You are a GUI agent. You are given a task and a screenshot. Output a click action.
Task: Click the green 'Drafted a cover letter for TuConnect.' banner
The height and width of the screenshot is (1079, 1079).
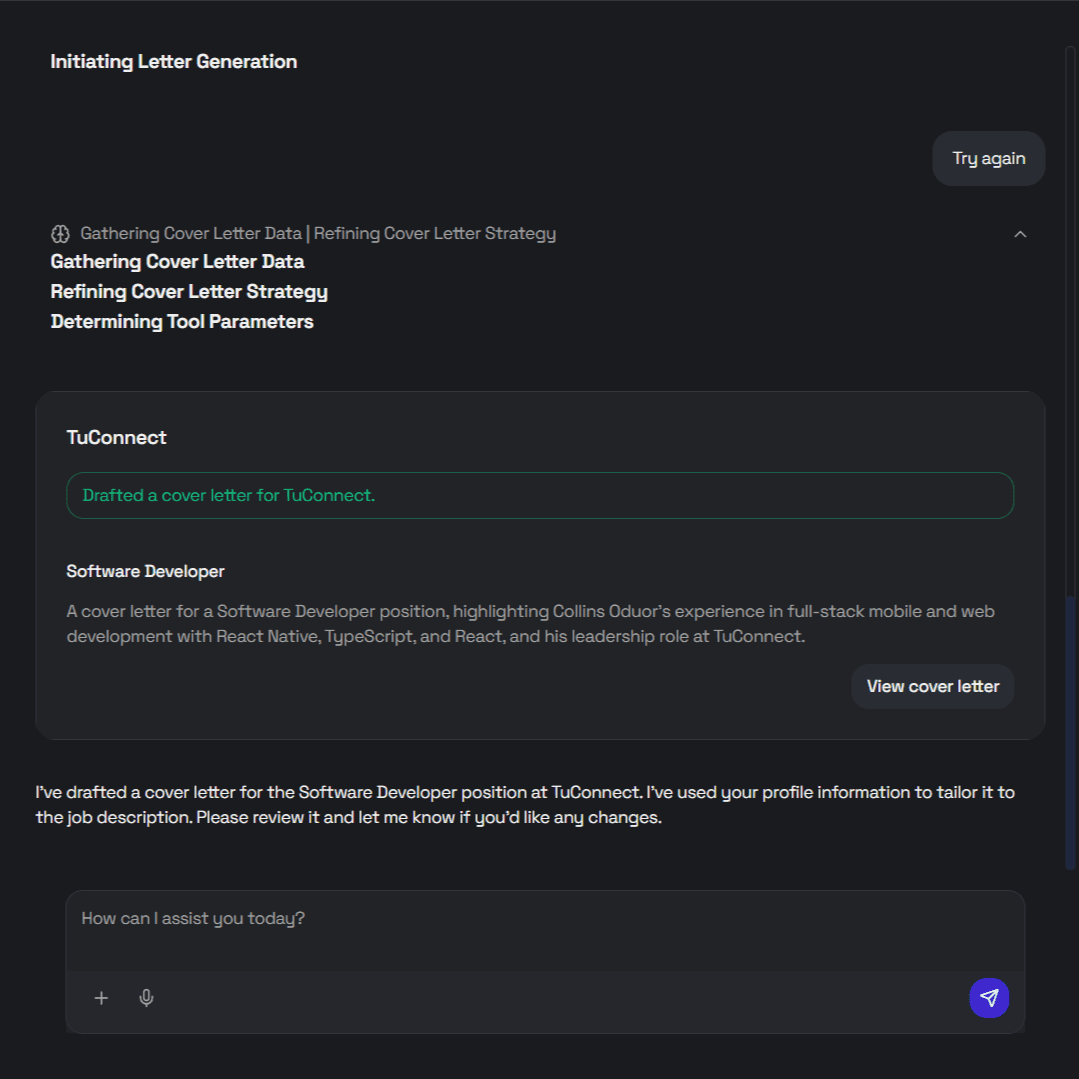coord(540,495)
